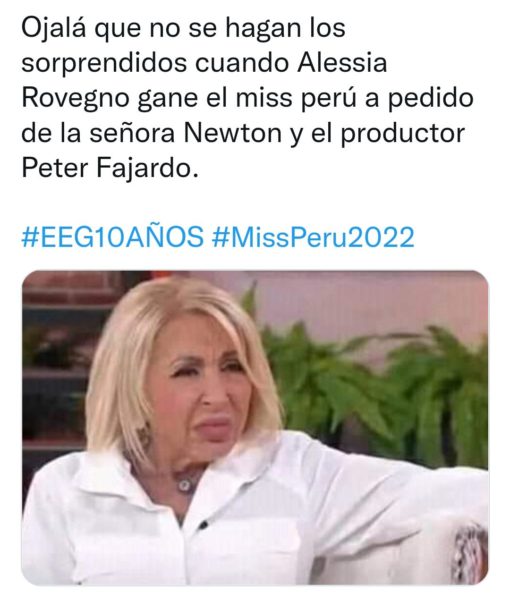Click the woman's pendant necklace in the photo
Viewport: 510px width, 600px height.
[x=184, y=485]
